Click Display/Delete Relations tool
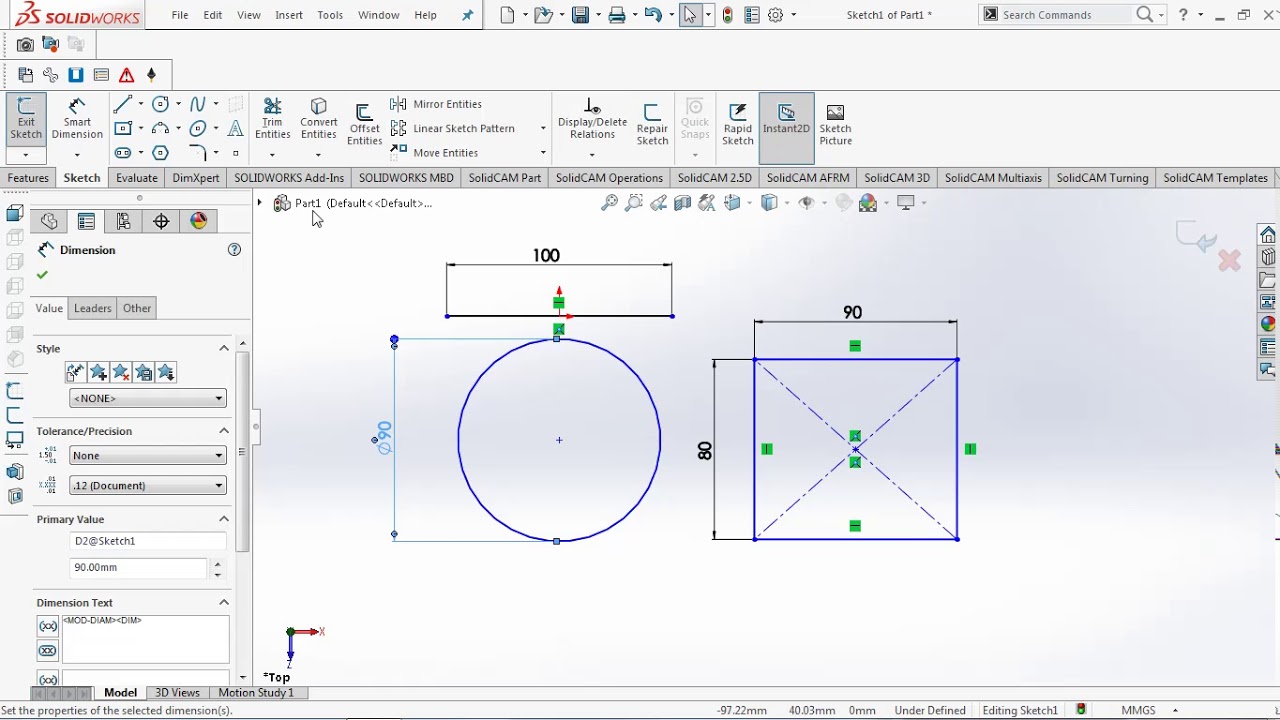1280x720 pixels. [x=592, y=120]
